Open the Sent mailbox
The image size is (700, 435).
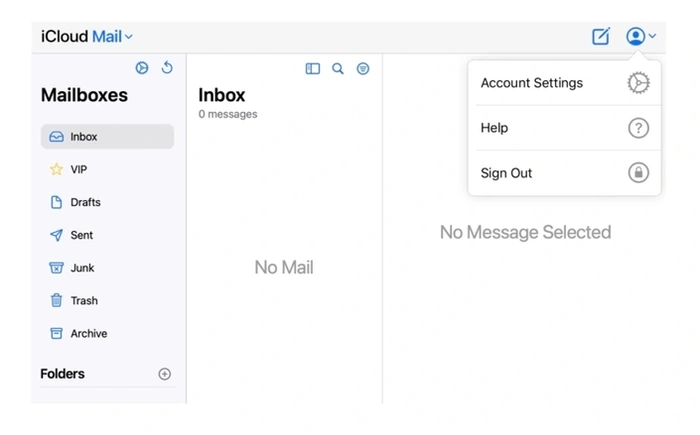coord(107,235)
